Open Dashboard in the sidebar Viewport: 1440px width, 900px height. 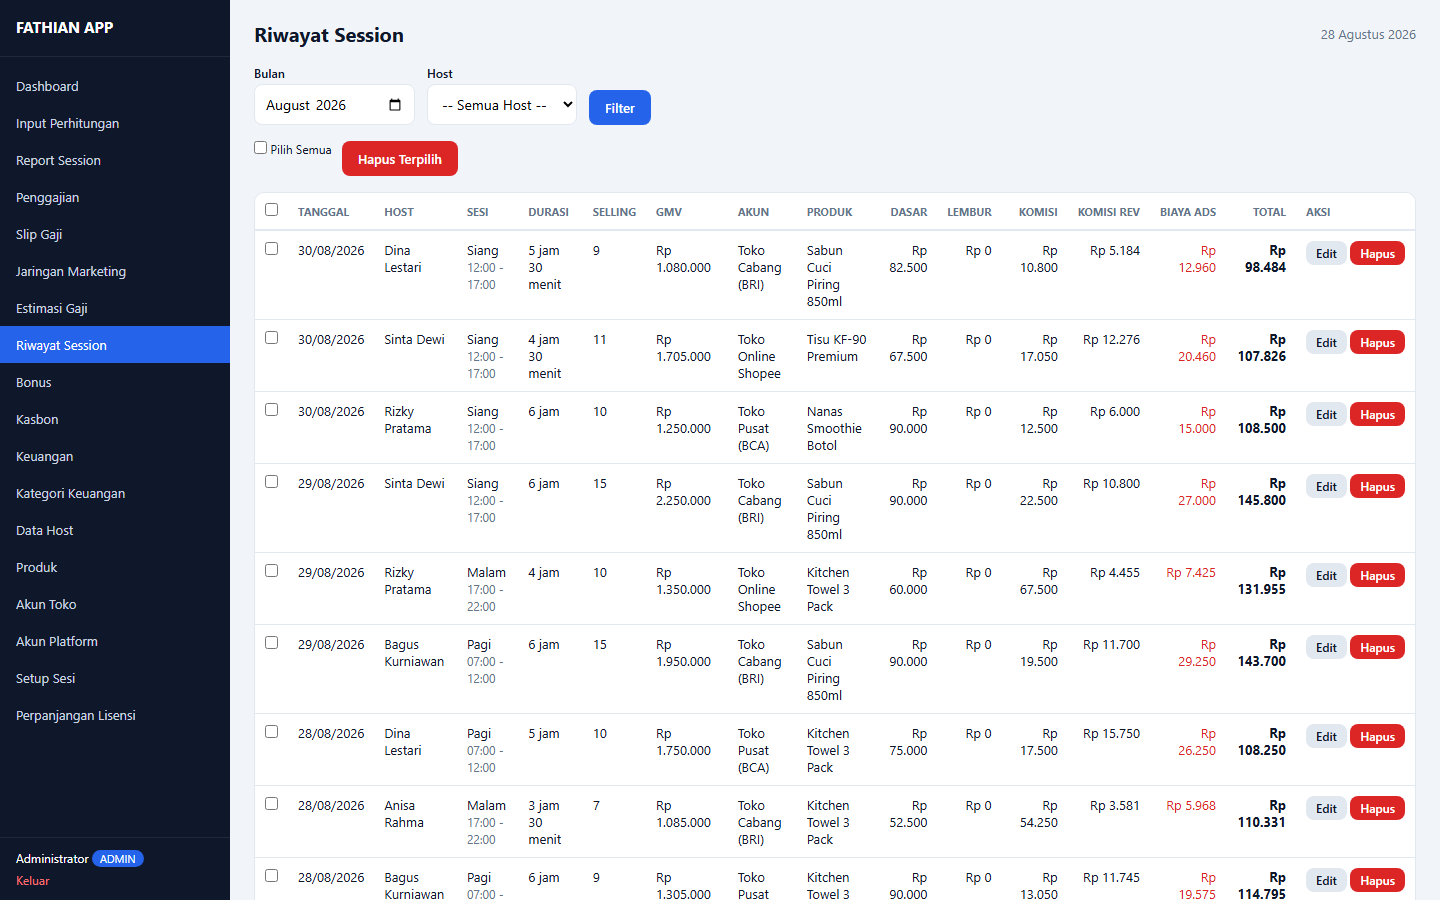(115, 86)
